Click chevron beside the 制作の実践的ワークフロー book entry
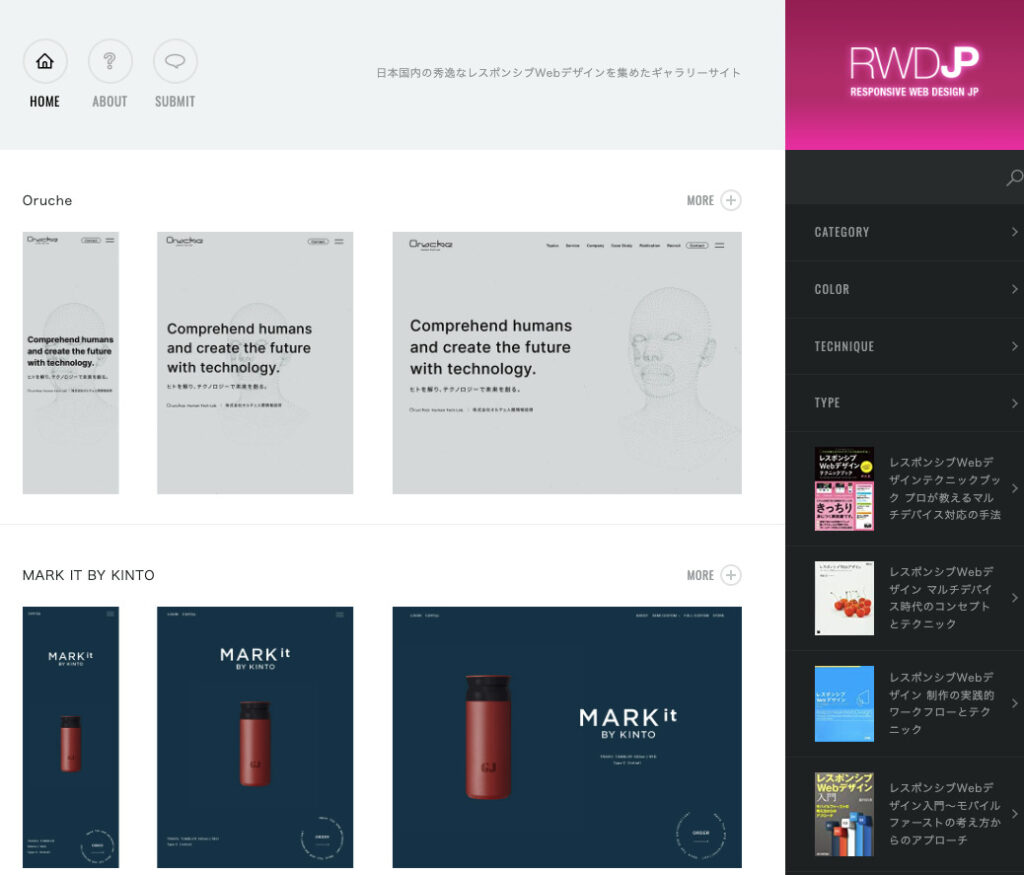This screenshot has height=875, width=1024. [1014, 703]
